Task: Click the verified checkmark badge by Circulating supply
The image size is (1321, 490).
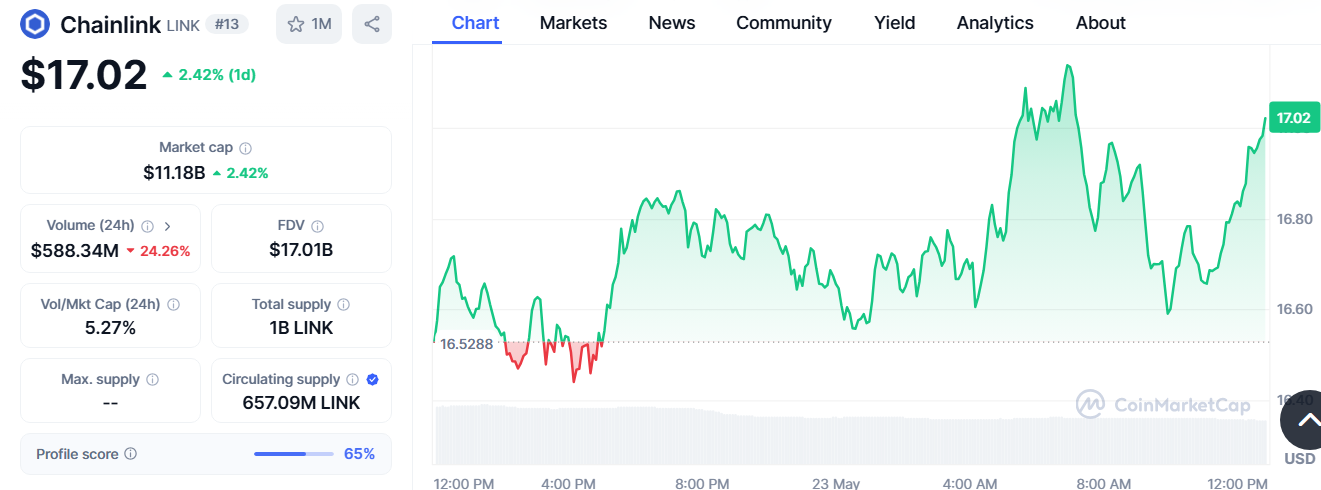Action: (x=372, y=380)
